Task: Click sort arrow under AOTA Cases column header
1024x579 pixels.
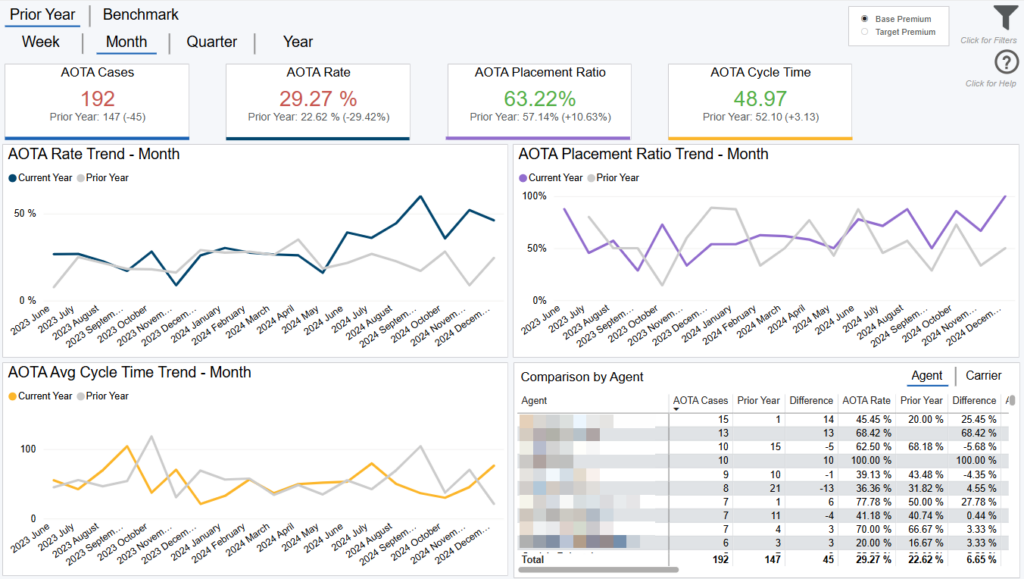Action: (677, 410)
